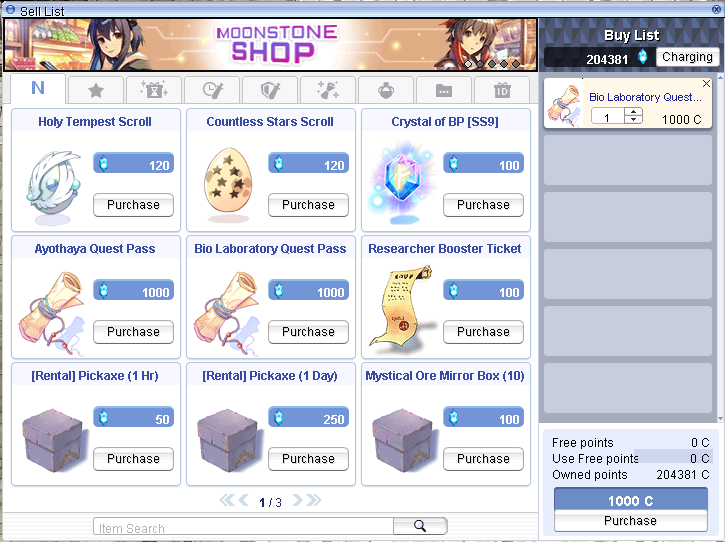Remove Bio Laboratory Quest from buy list
The height and width of the screenshot is (542, 725).
click(706, 84)
